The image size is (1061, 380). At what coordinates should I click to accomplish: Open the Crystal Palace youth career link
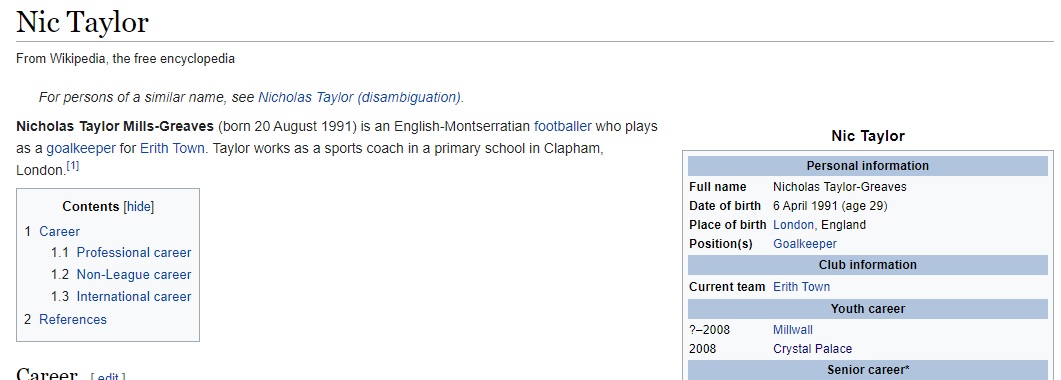pos(813,349)
